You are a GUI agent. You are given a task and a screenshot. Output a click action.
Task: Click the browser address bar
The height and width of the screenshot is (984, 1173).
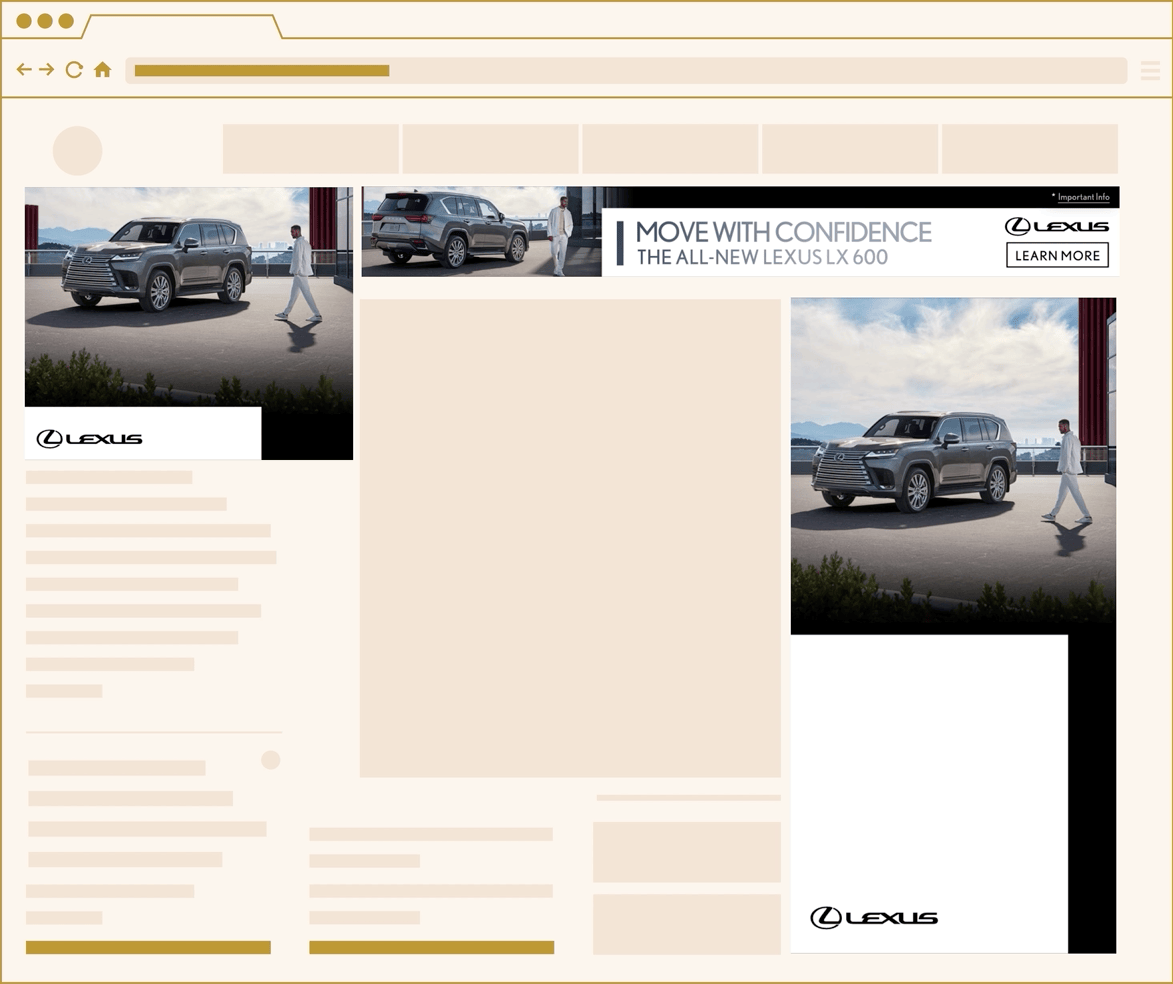pyautogui.click(x=626, y=70)
